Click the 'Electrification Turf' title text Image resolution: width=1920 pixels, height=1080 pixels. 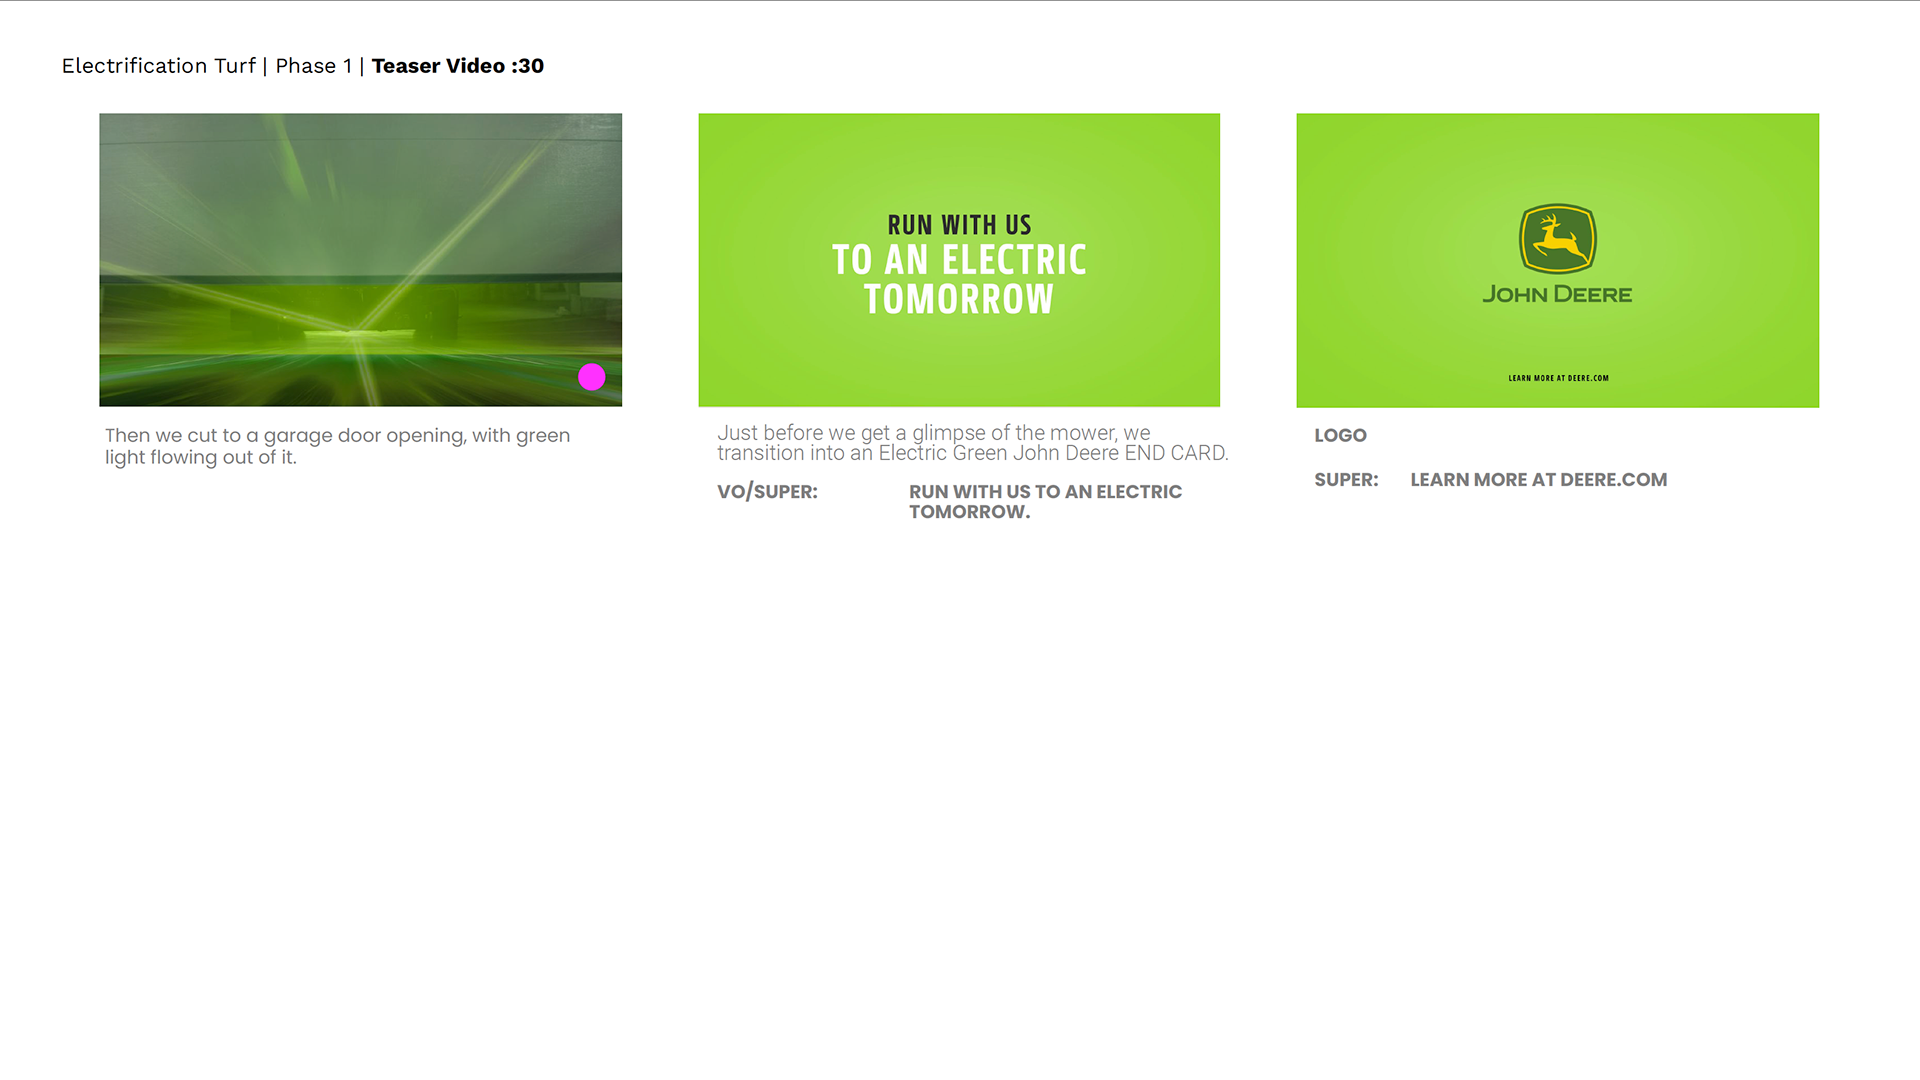[159, 66]
